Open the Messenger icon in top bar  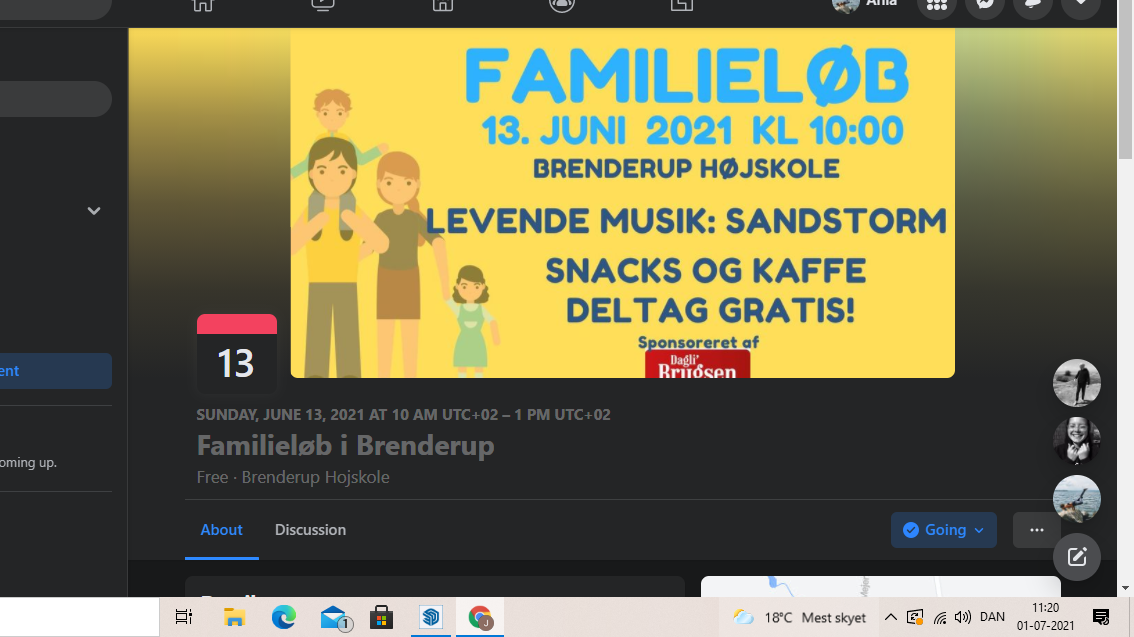pyautogui.click(x=984, y=4)
